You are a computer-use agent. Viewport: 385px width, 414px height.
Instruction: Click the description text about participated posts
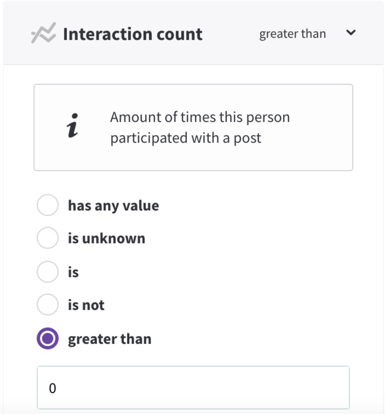point(200,127)
